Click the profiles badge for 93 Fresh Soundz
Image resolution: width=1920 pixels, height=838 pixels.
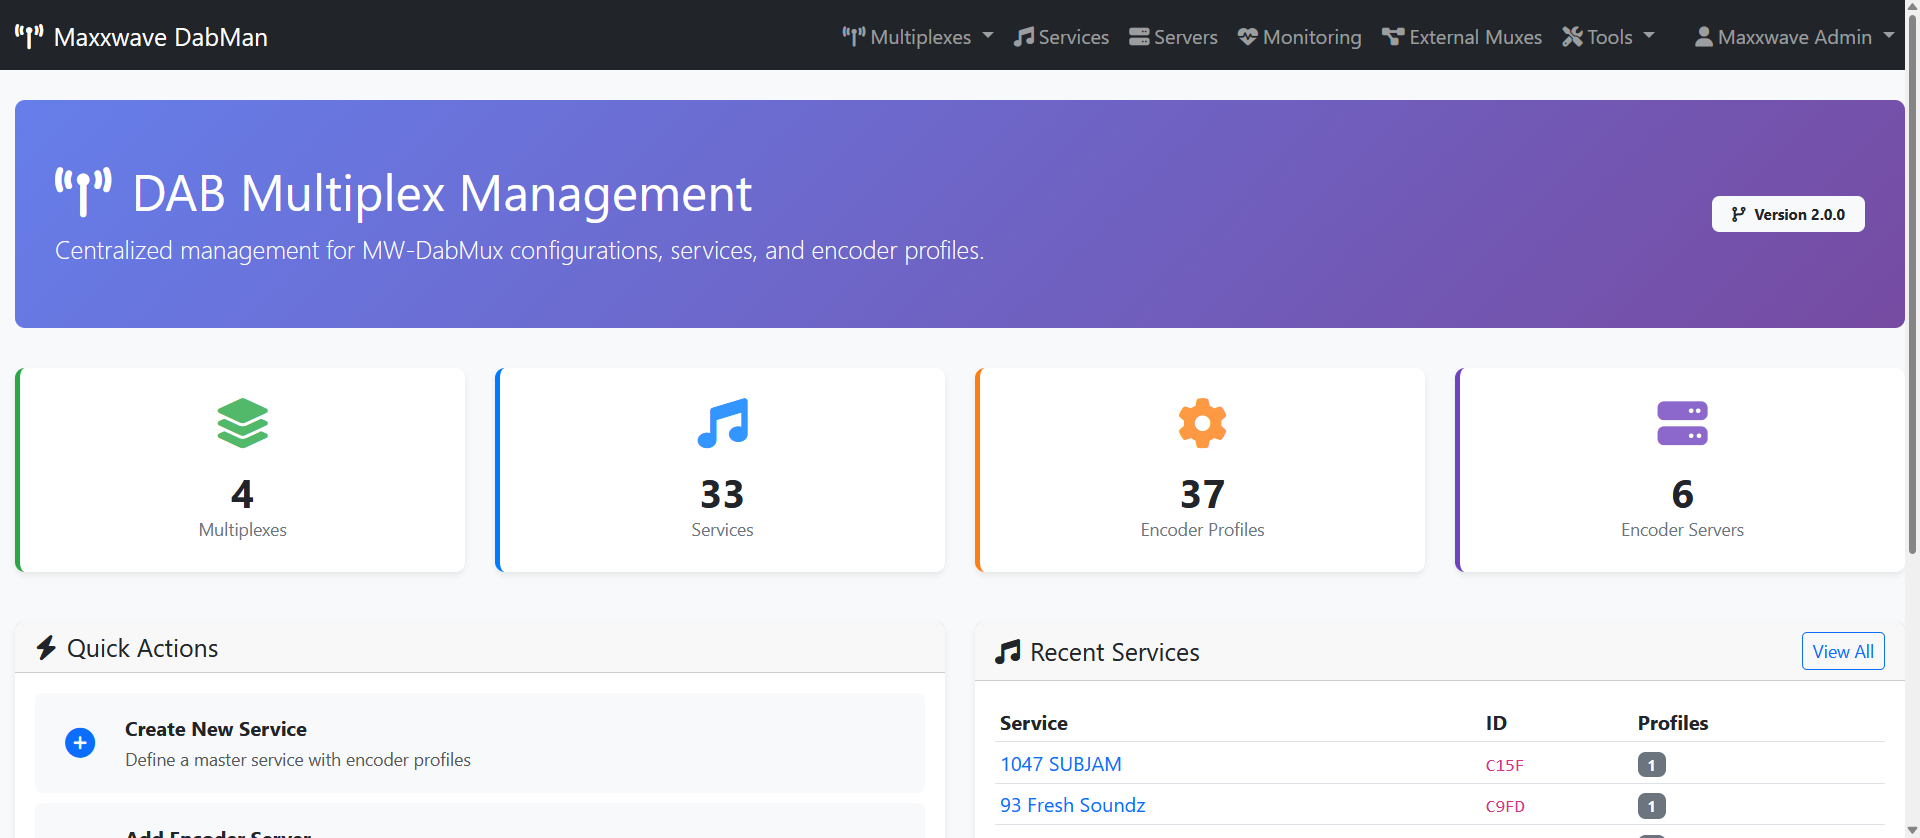1651,806
